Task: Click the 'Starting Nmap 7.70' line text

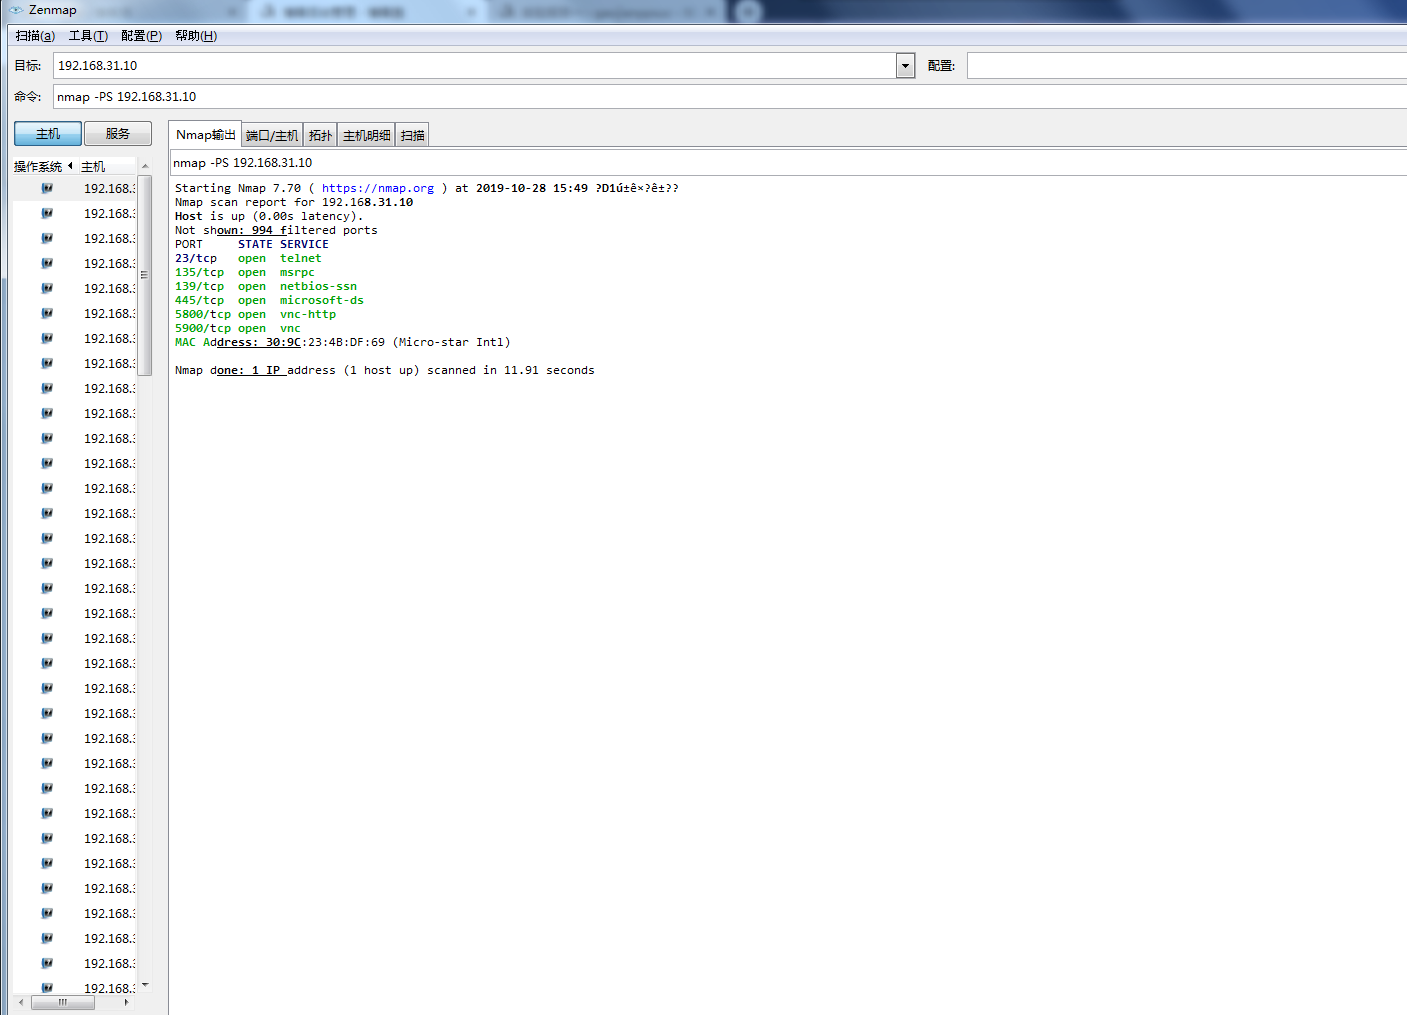Action: (427, 188)
